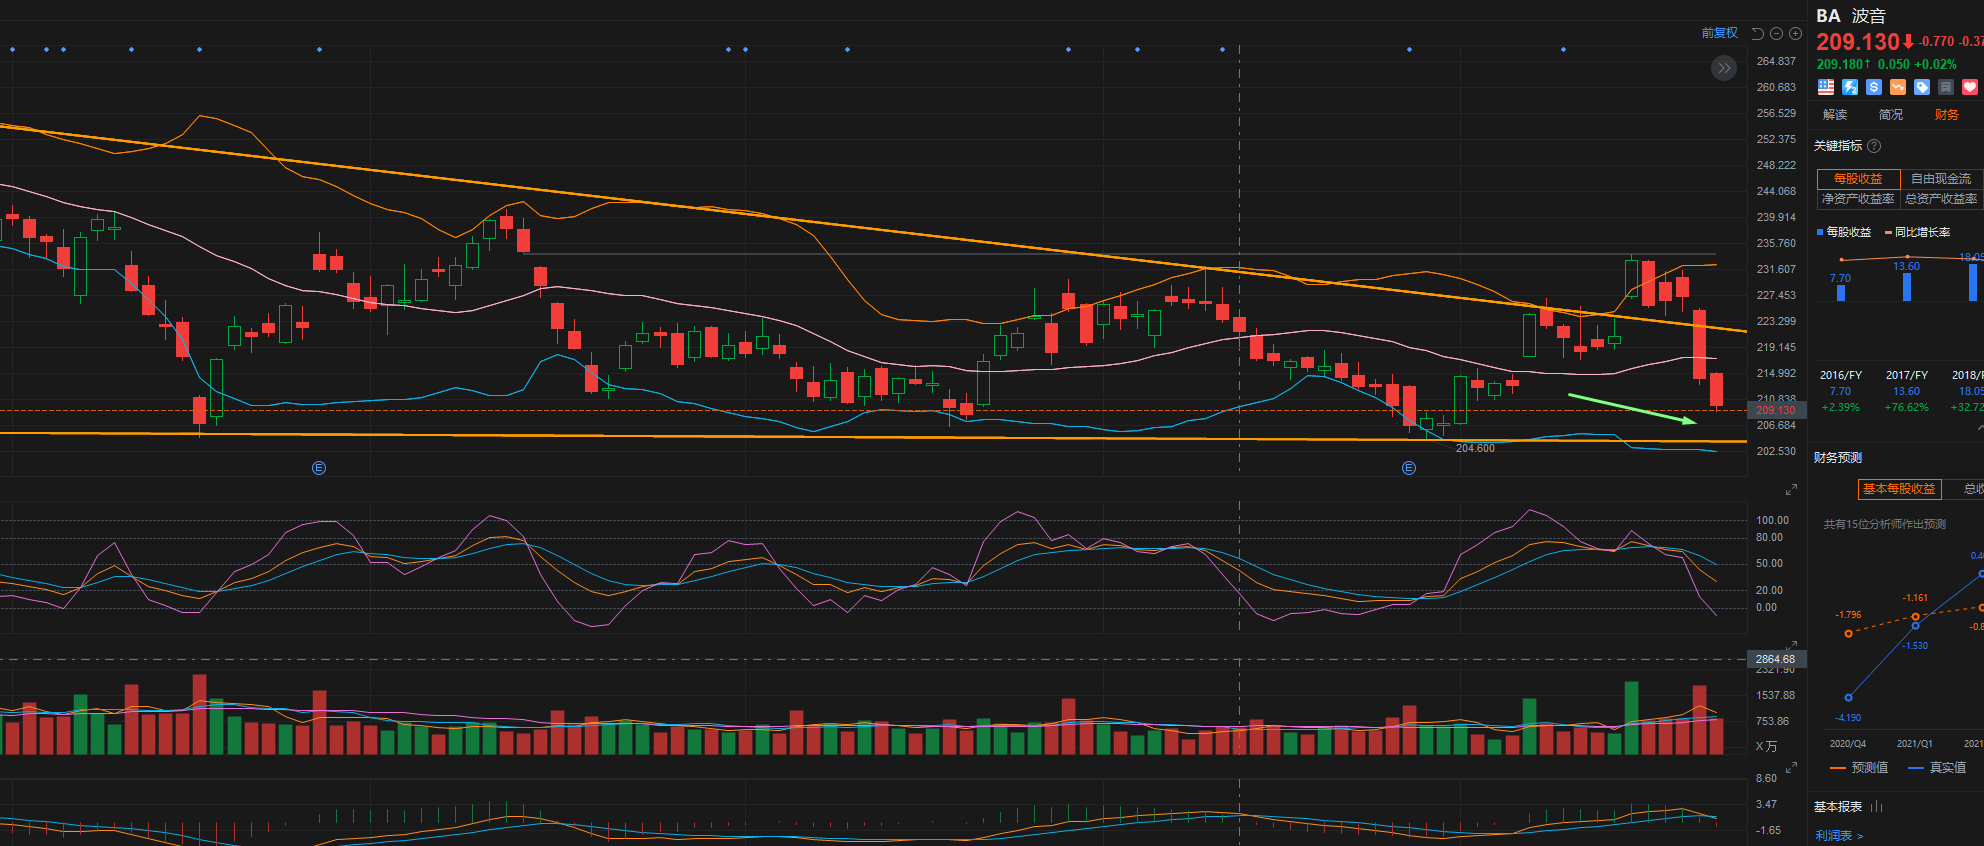
Task: Toggle the 同比增长率 legend series
Action: coord(1917,232)
